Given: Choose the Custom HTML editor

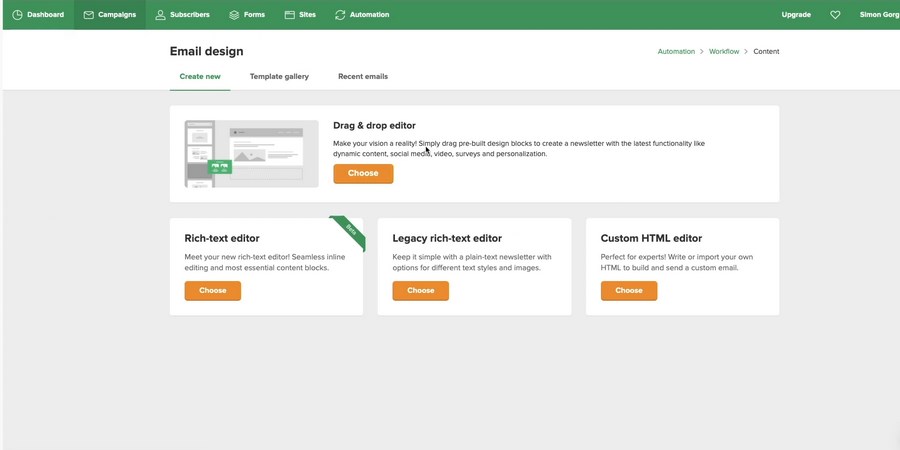Looking at the screenshot, I should click(x=628, y=291).
